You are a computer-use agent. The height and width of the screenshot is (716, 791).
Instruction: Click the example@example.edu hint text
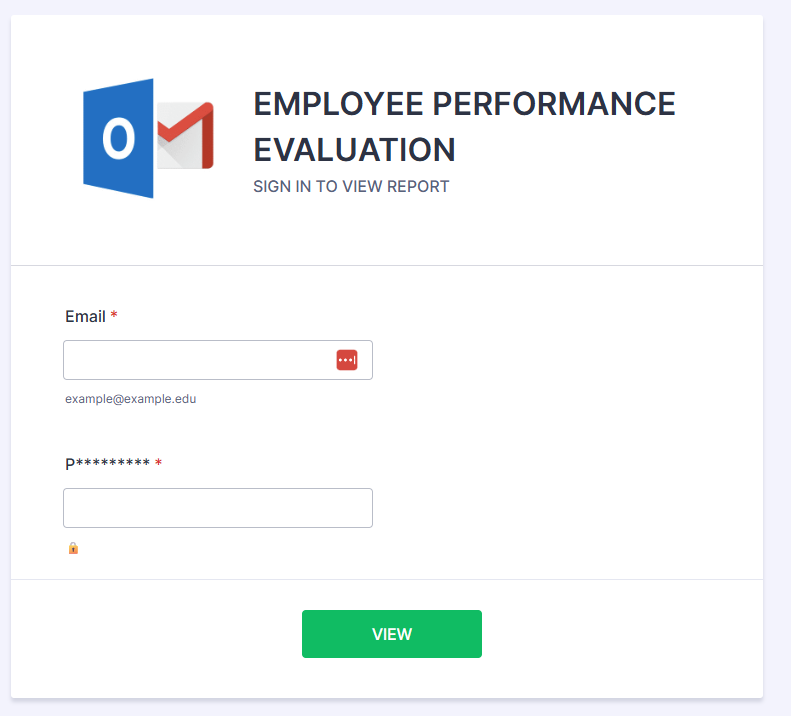[131, 399]
